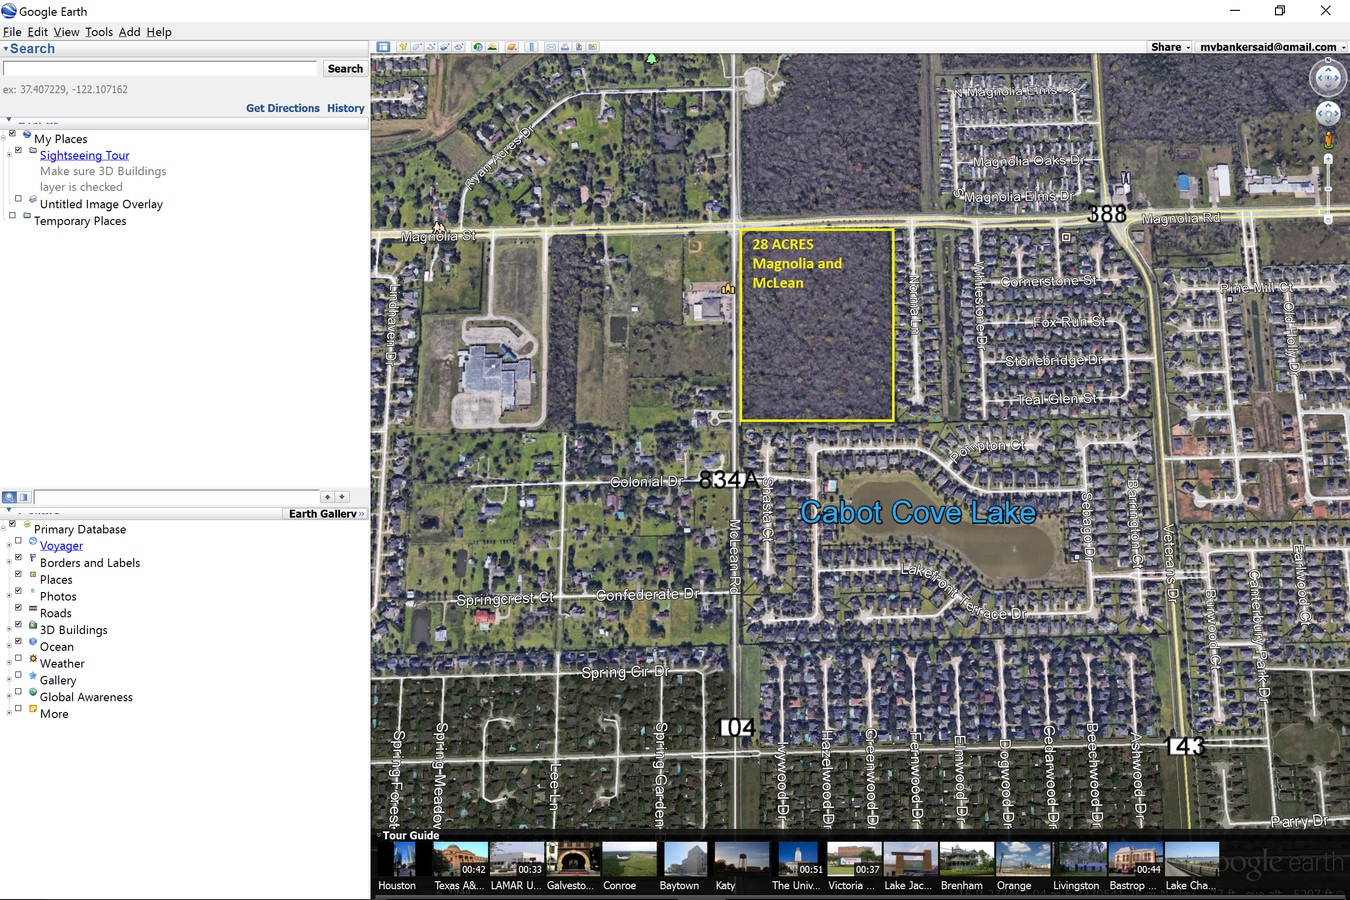Select the Ruler measurement tool
The height and width of the screenshot is (900, 1350).
[x=531, y=46]
